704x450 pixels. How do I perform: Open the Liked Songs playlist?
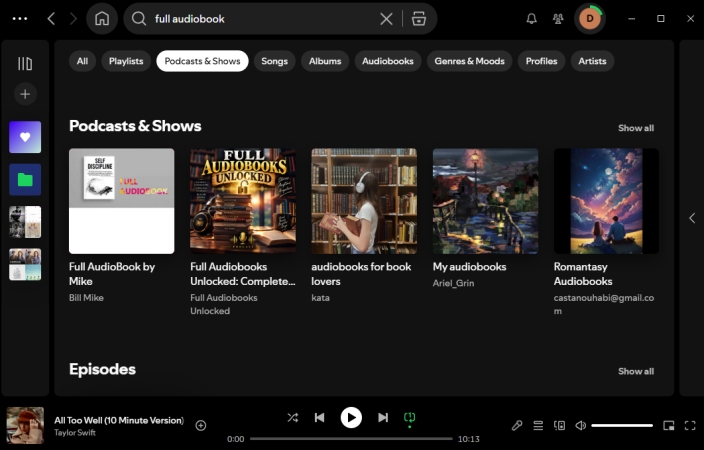pos(25,137)
